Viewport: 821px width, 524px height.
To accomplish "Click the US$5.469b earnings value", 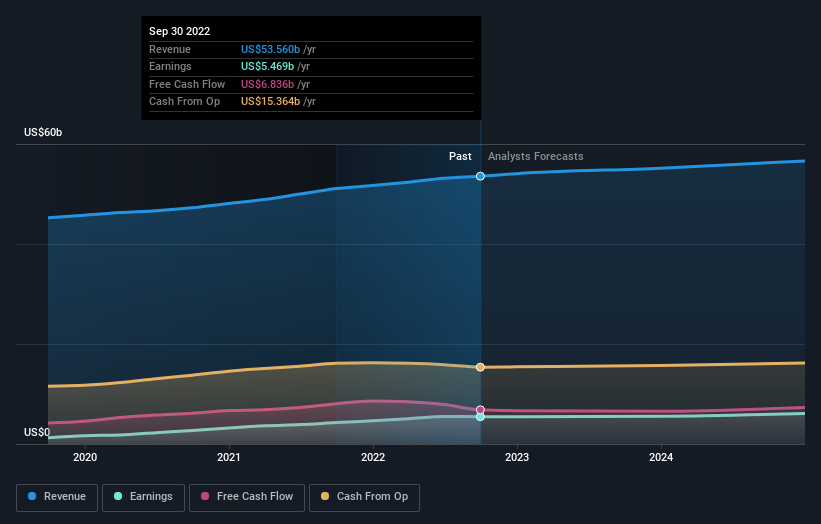I will [268, 66].
